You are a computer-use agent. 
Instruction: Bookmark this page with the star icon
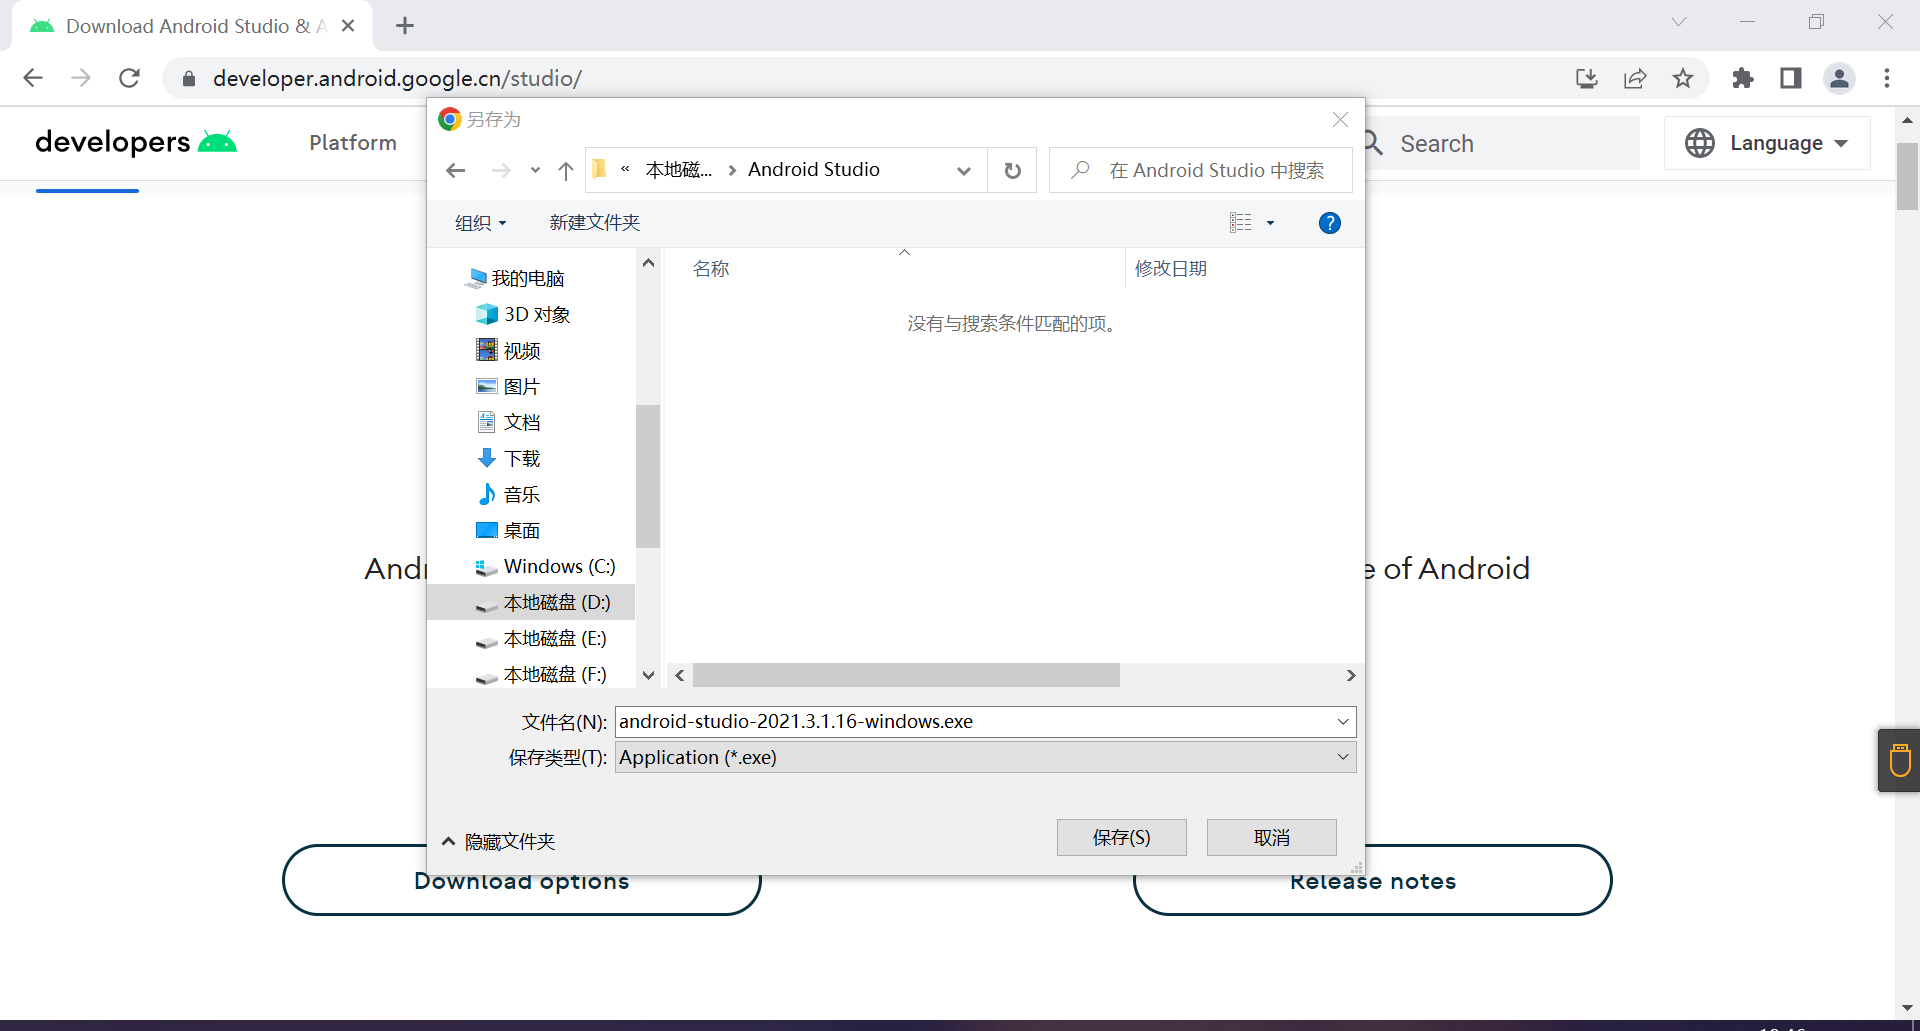(1683, 78)
